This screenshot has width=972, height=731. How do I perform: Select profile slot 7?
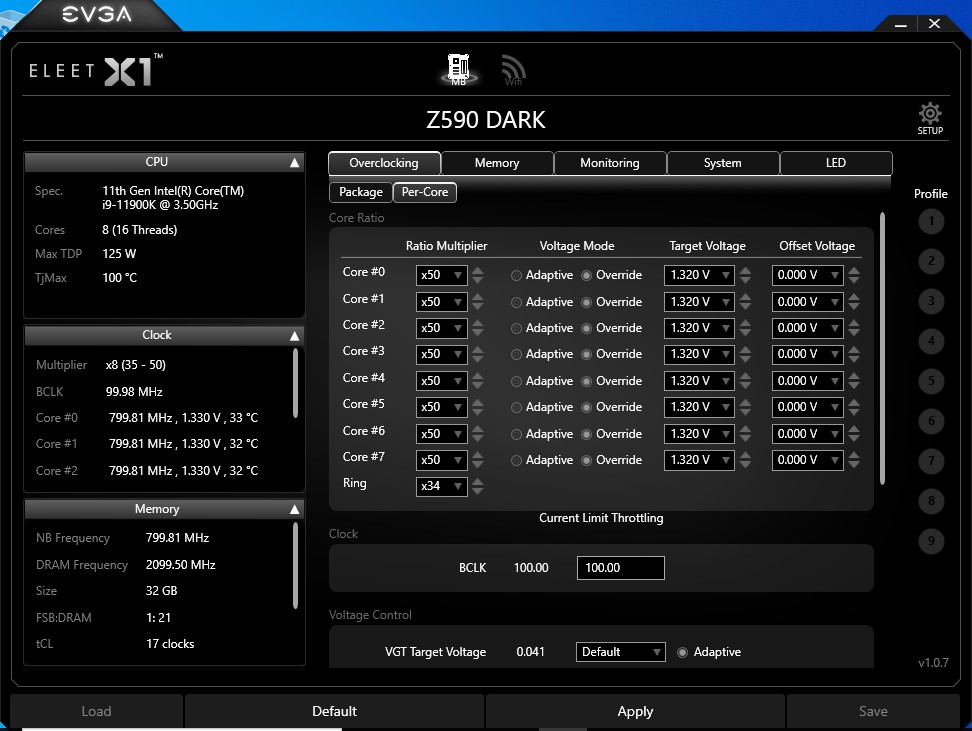tap(930, 461)
